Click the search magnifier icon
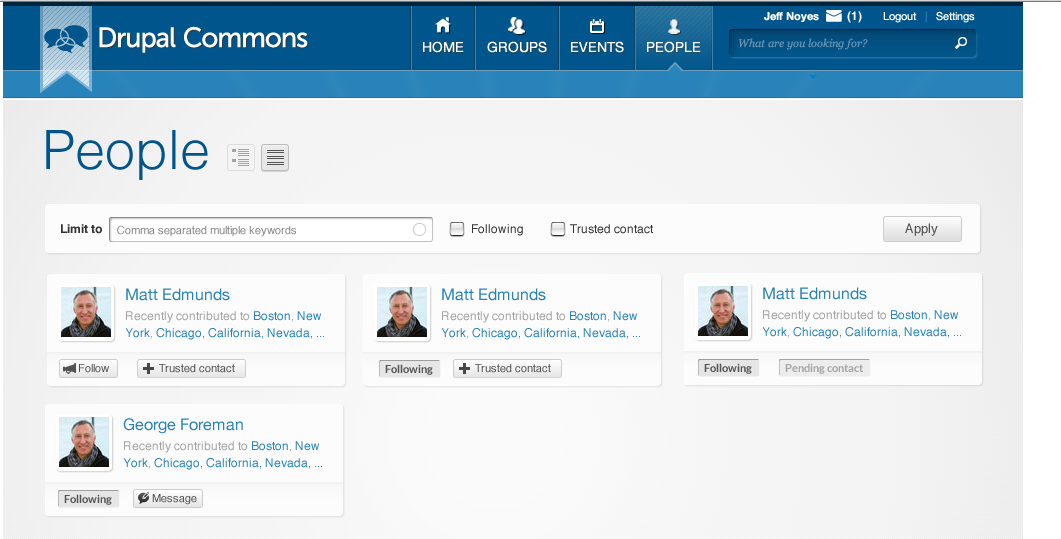The height and width of the screenshot is (539, 1061). pos(960,43)
